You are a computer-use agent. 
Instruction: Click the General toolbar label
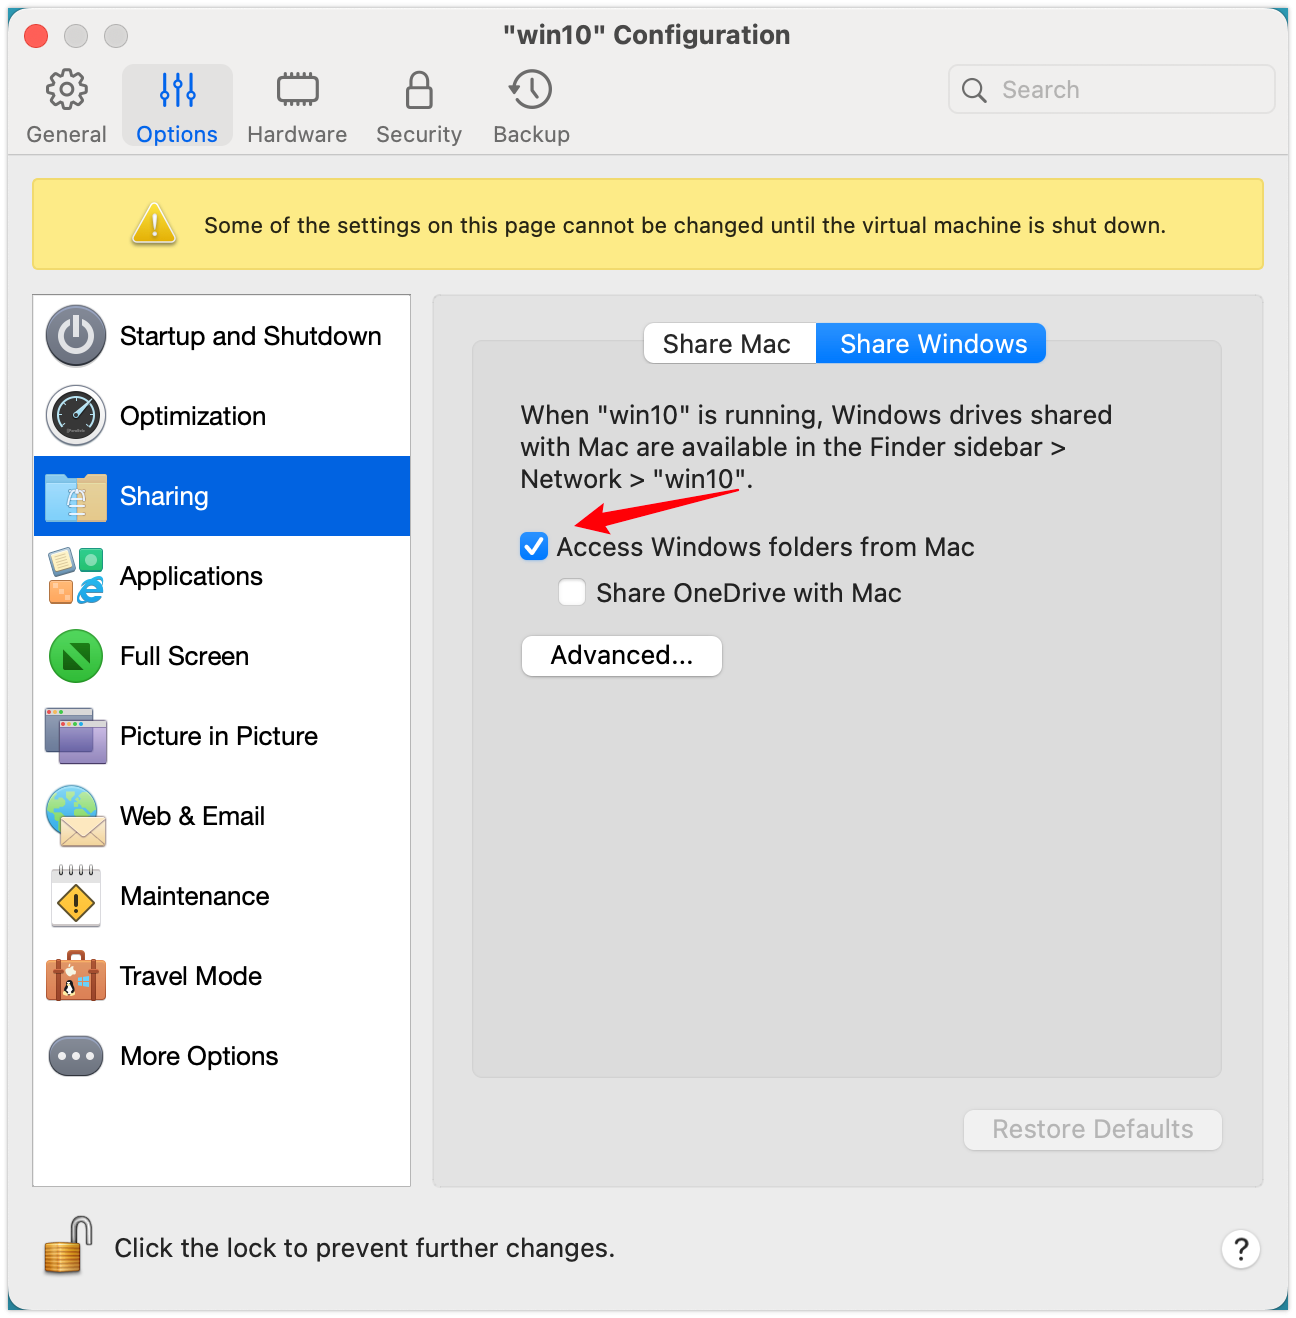(x=66, y=135)
